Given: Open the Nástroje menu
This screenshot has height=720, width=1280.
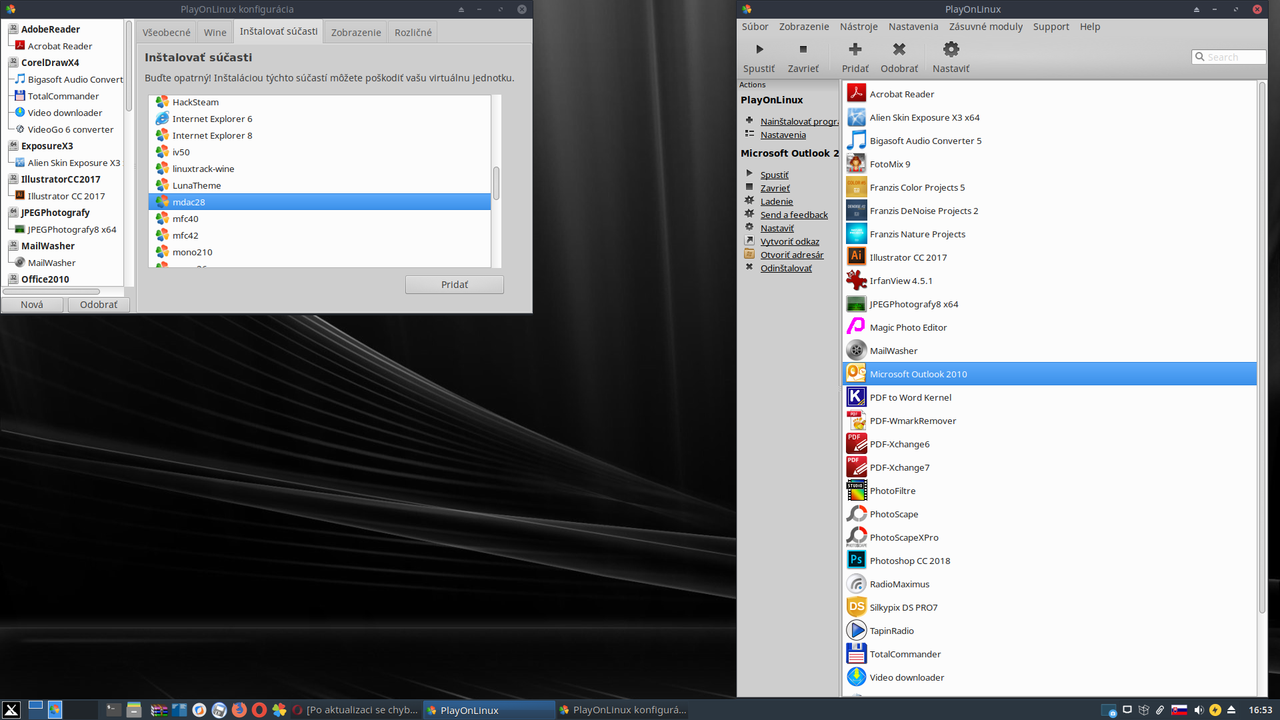Looking at the screenshot, I should point(858,27).
